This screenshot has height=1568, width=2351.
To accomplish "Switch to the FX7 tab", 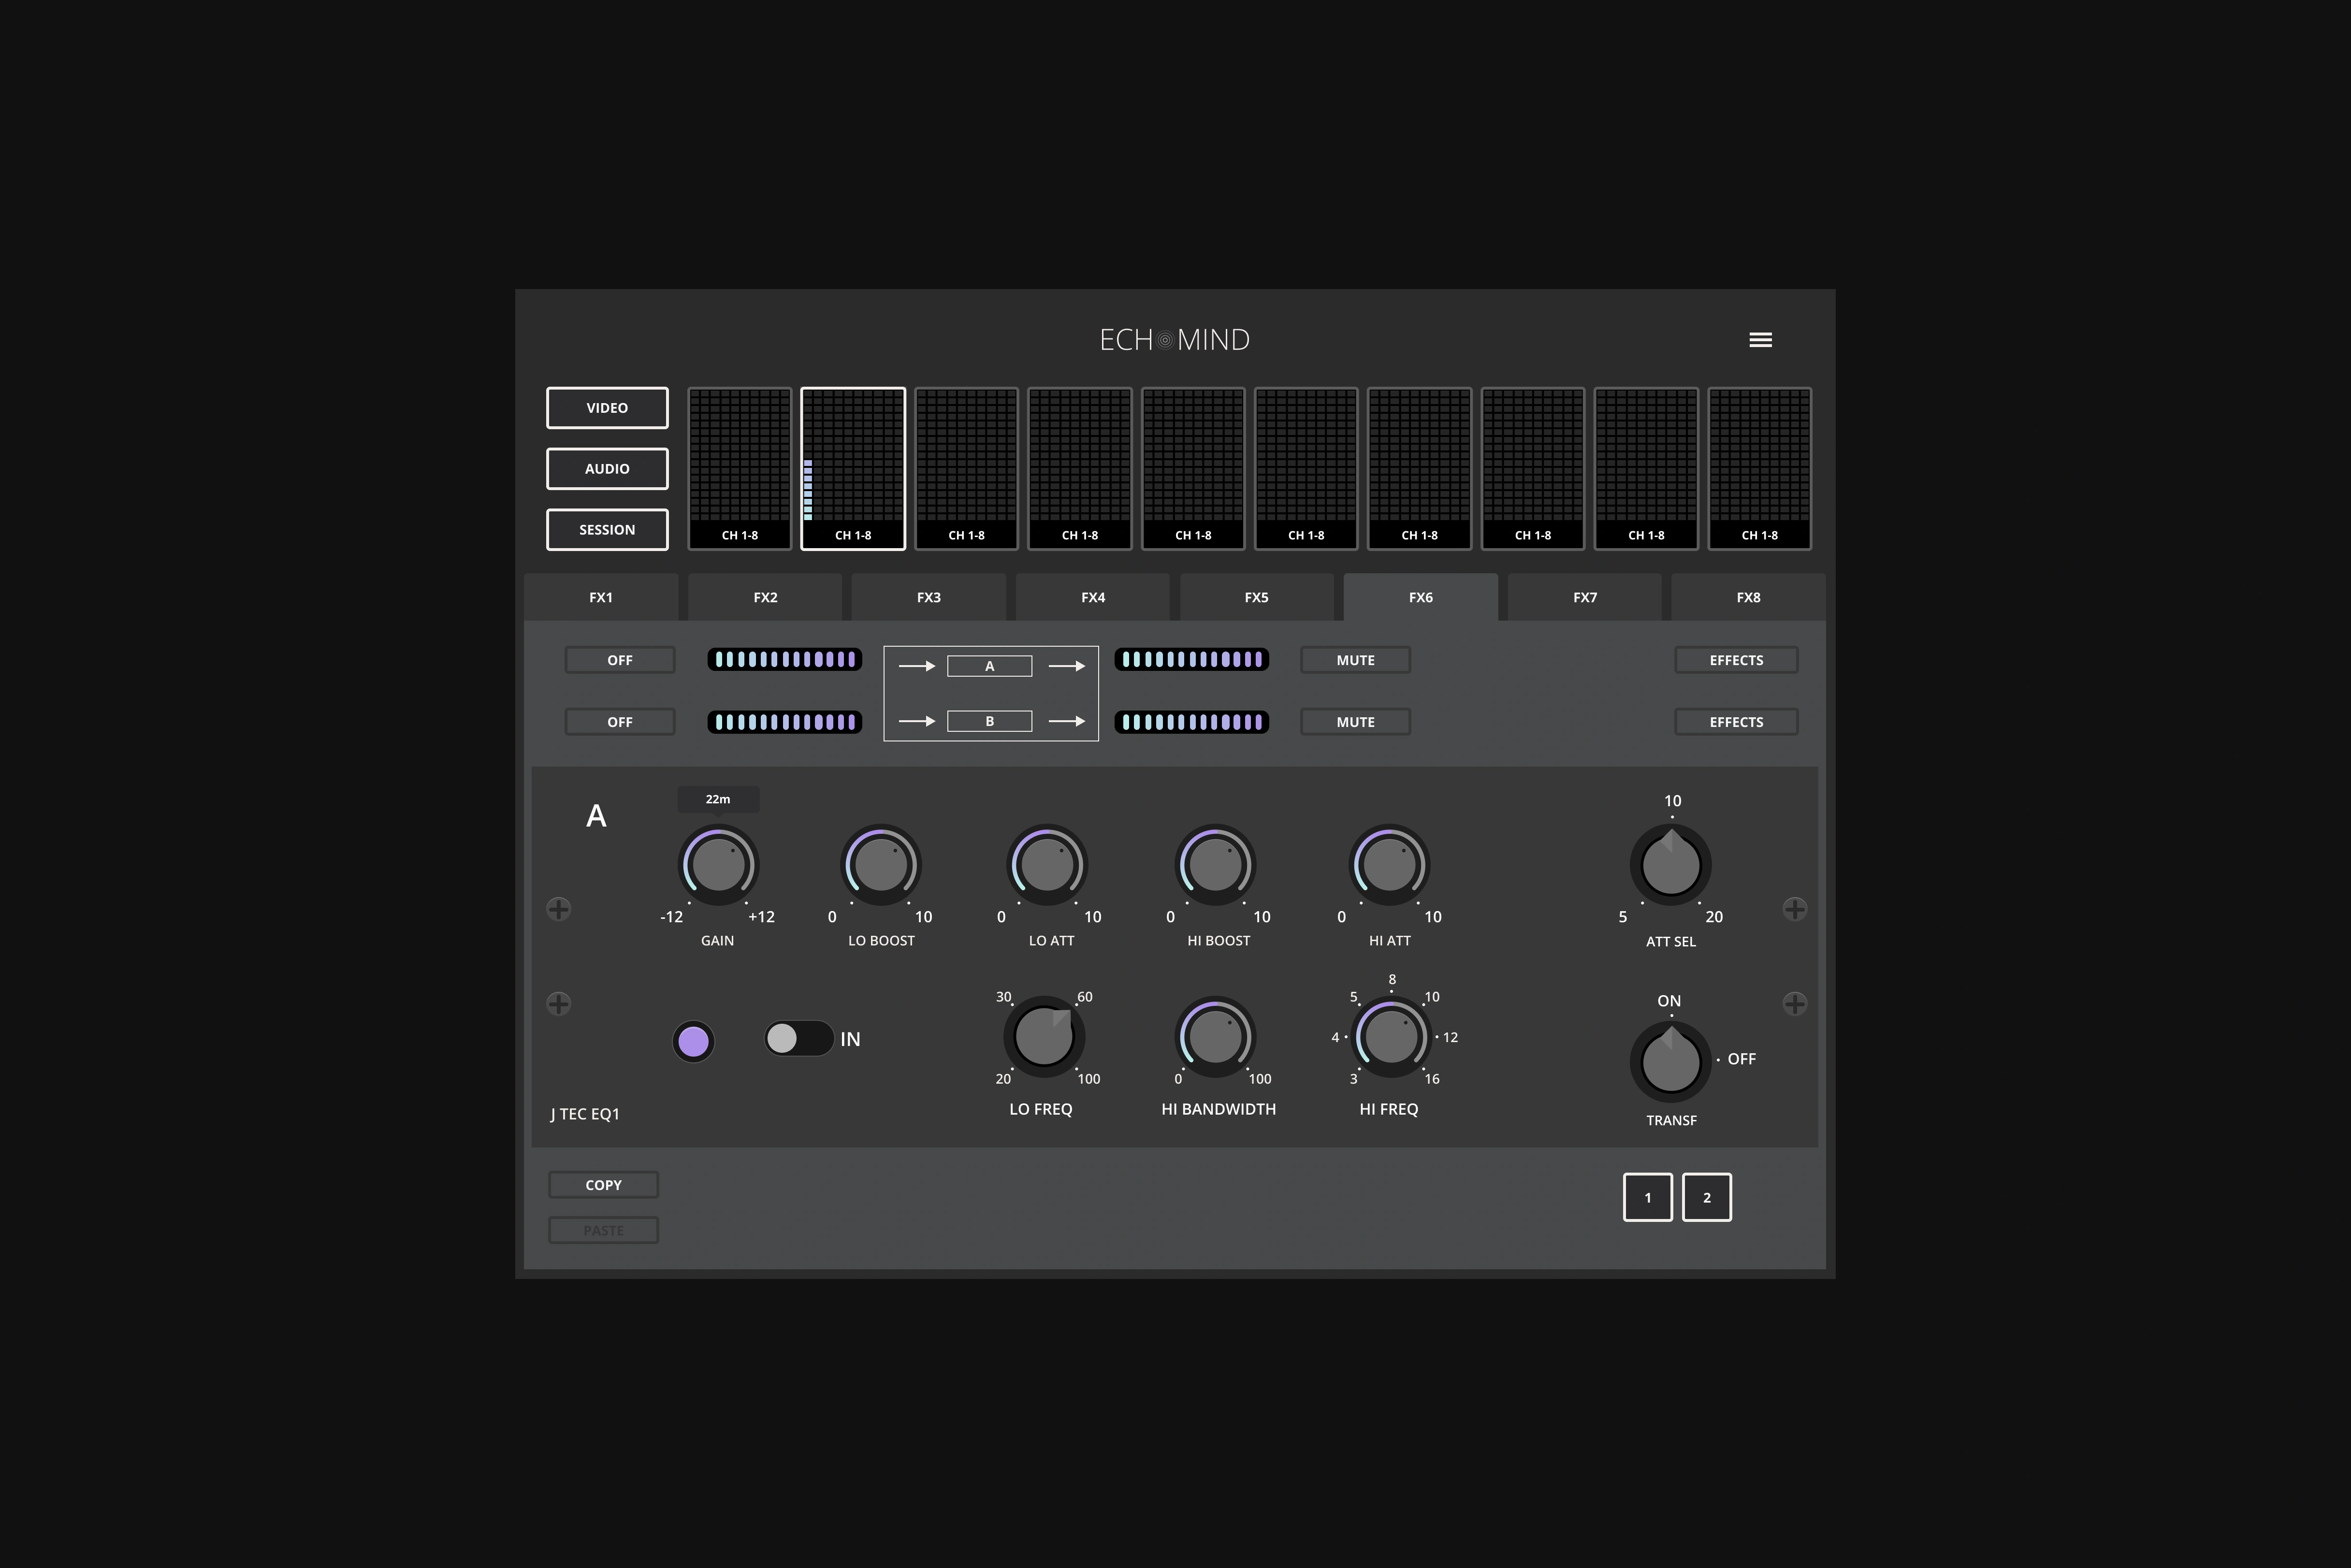I will pyautogui.click(x=1585, y=597).
